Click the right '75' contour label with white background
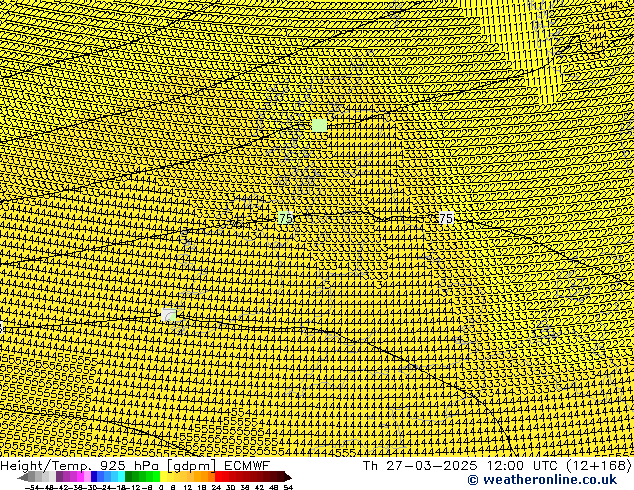This screenshot has width=634, height=490. tap(446, 218)
